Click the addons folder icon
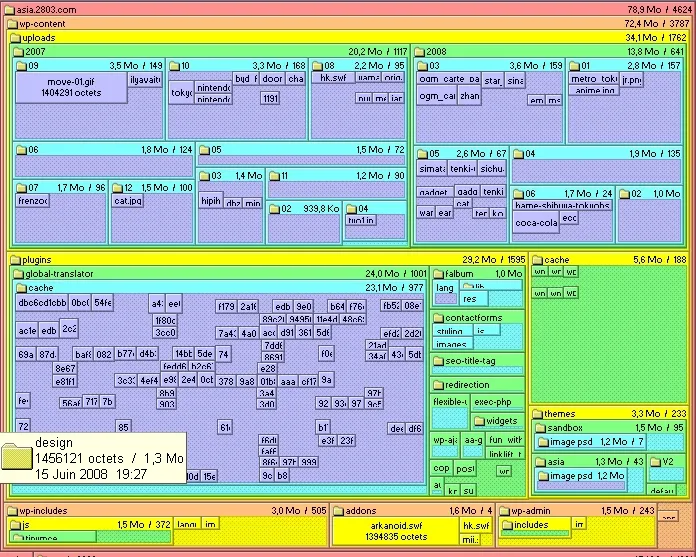The width and height of the screenshot is (696, 557). coord(339,511)
